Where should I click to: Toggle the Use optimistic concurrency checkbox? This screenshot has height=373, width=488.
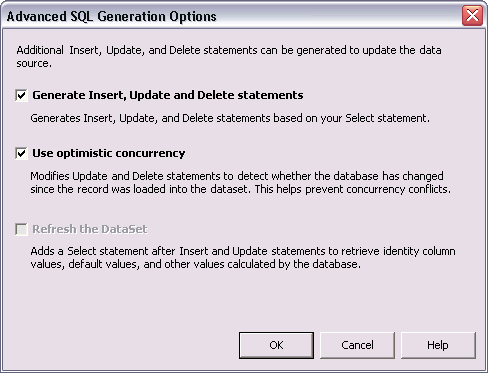21,154
